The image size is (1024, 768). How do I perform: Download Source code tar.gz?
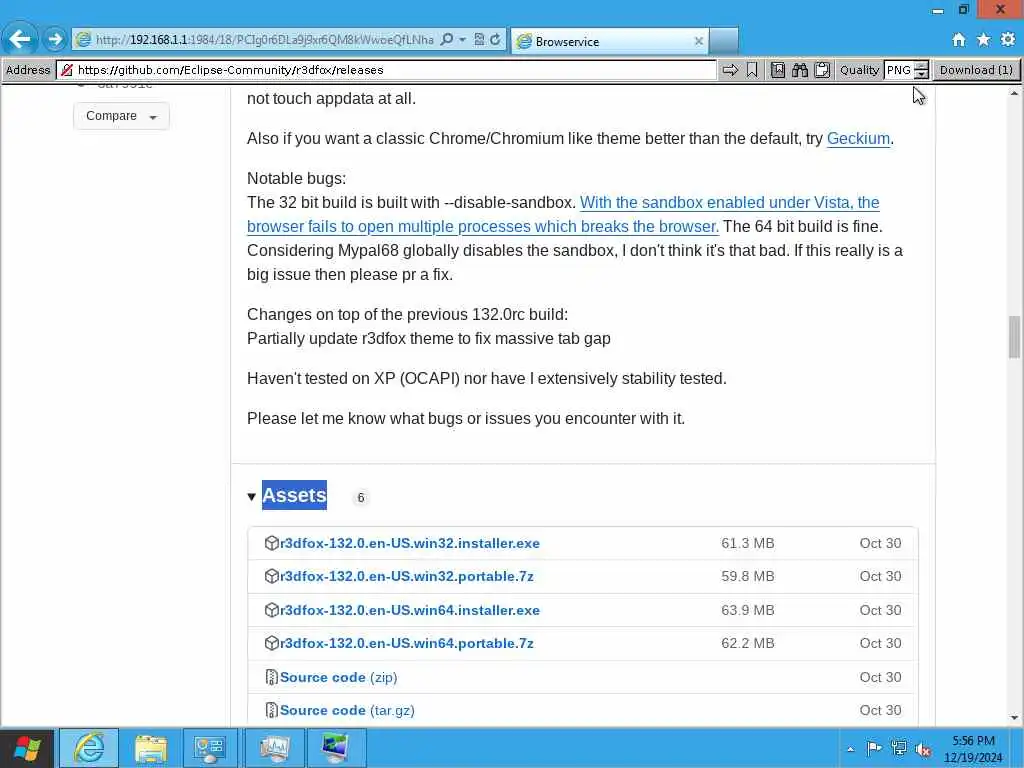[x=347, y=710]
